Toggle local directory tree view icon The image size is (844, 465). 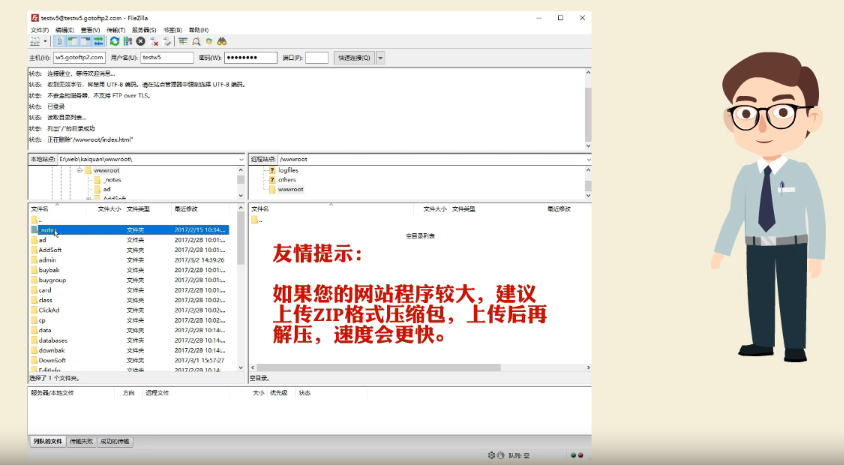pyautogui.click(x=72, y=41)
